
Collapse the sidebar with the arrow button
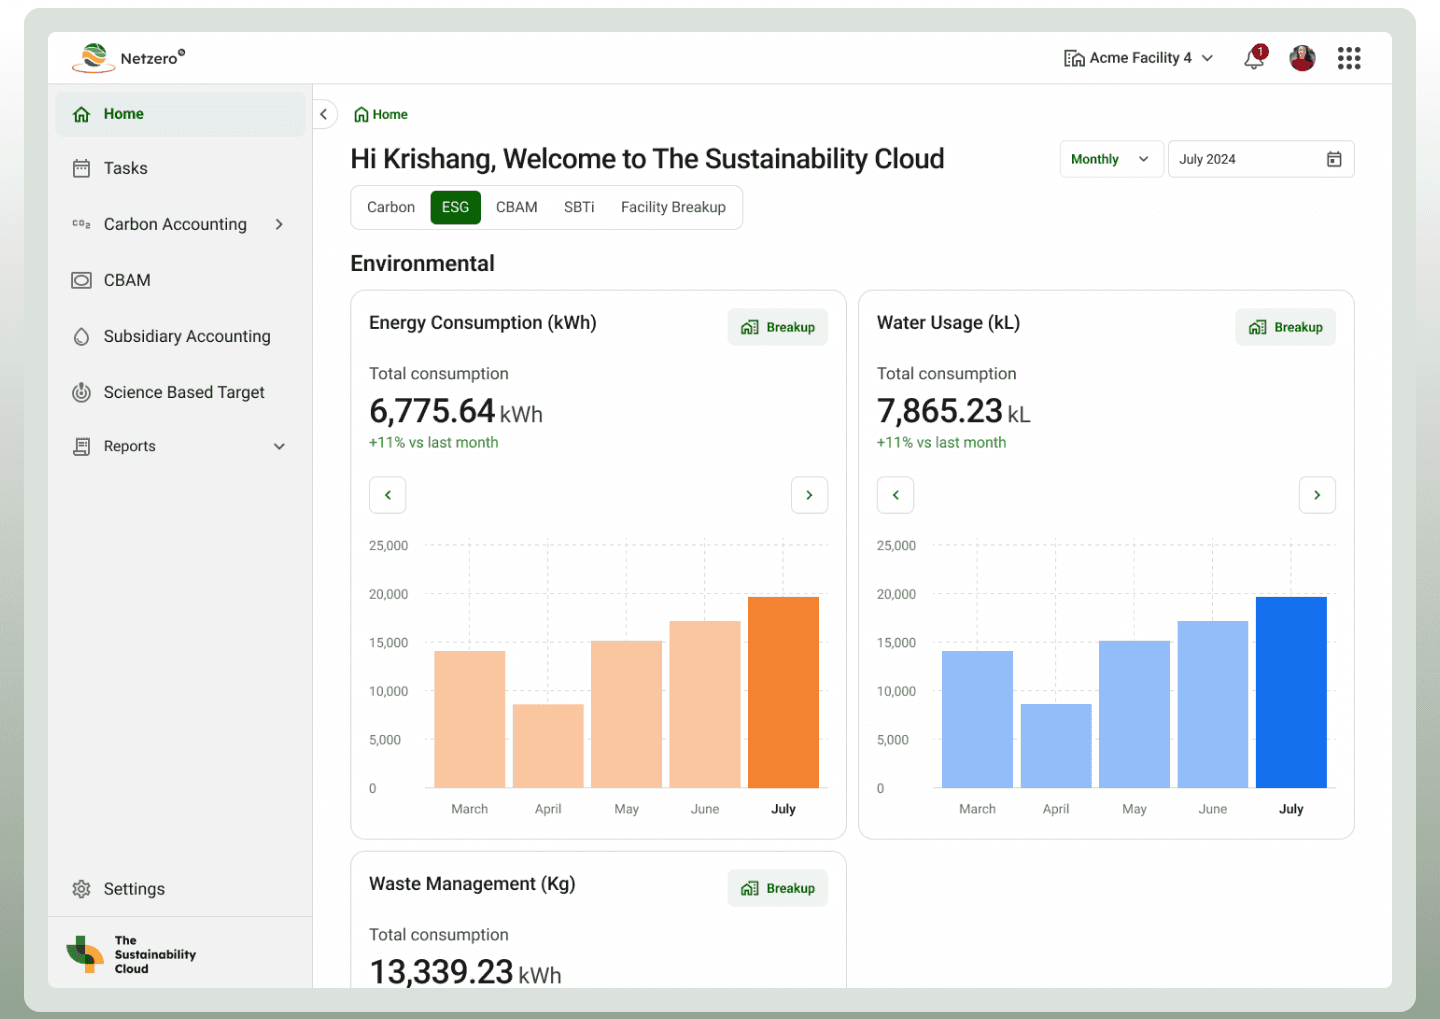[x=324, y=114]
